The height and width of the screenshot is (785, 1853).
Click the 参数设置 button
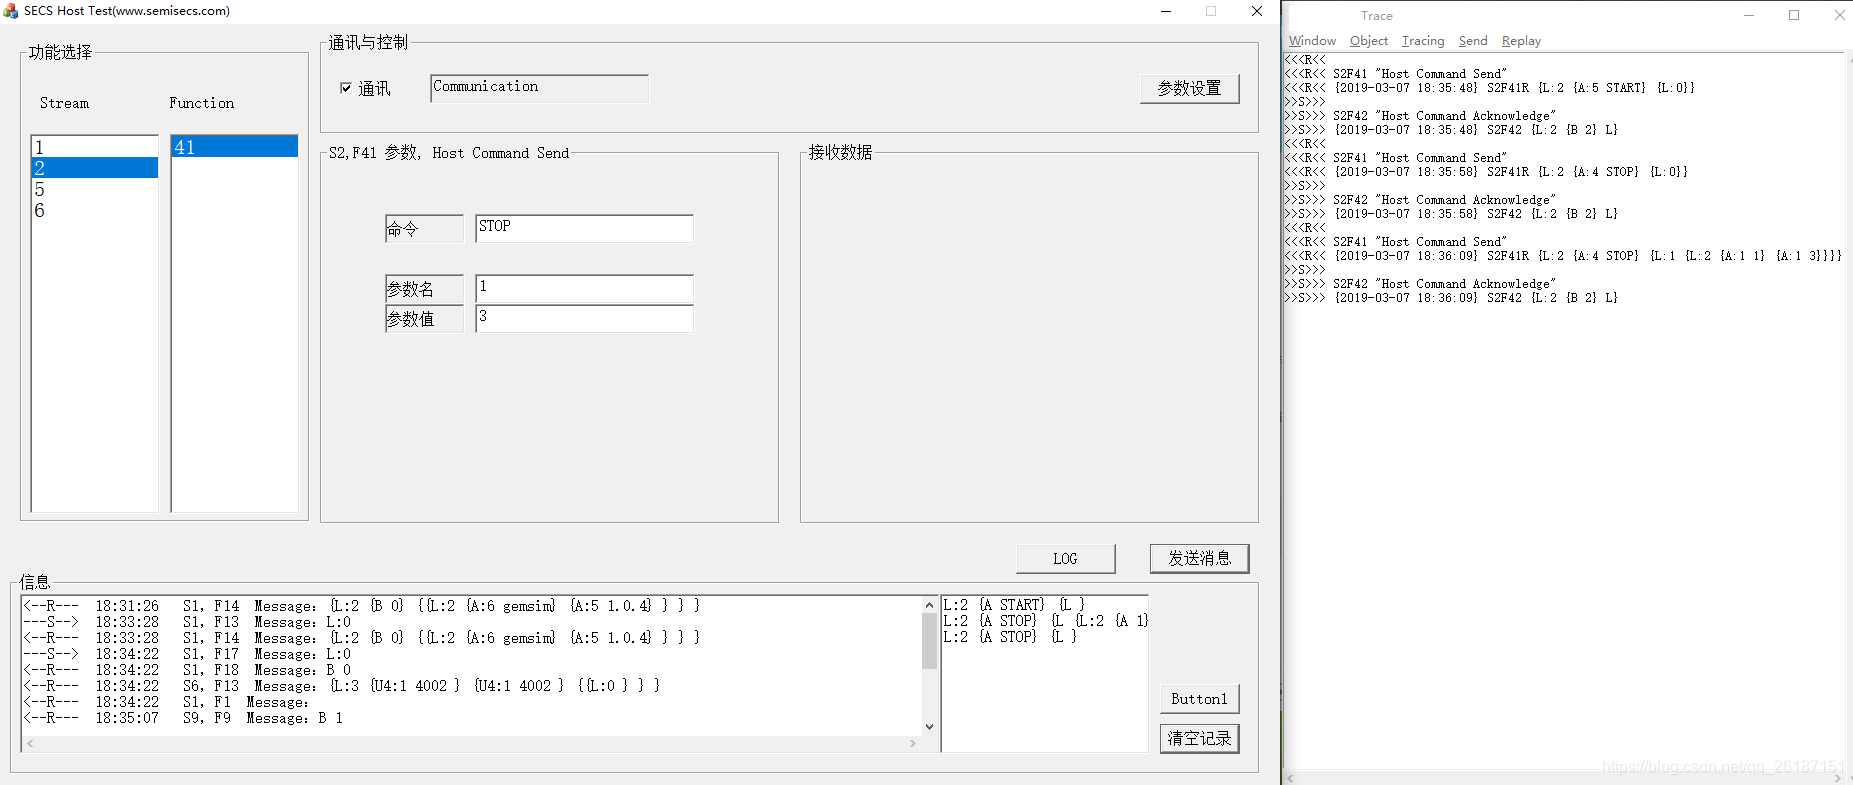coord(1189,89)
